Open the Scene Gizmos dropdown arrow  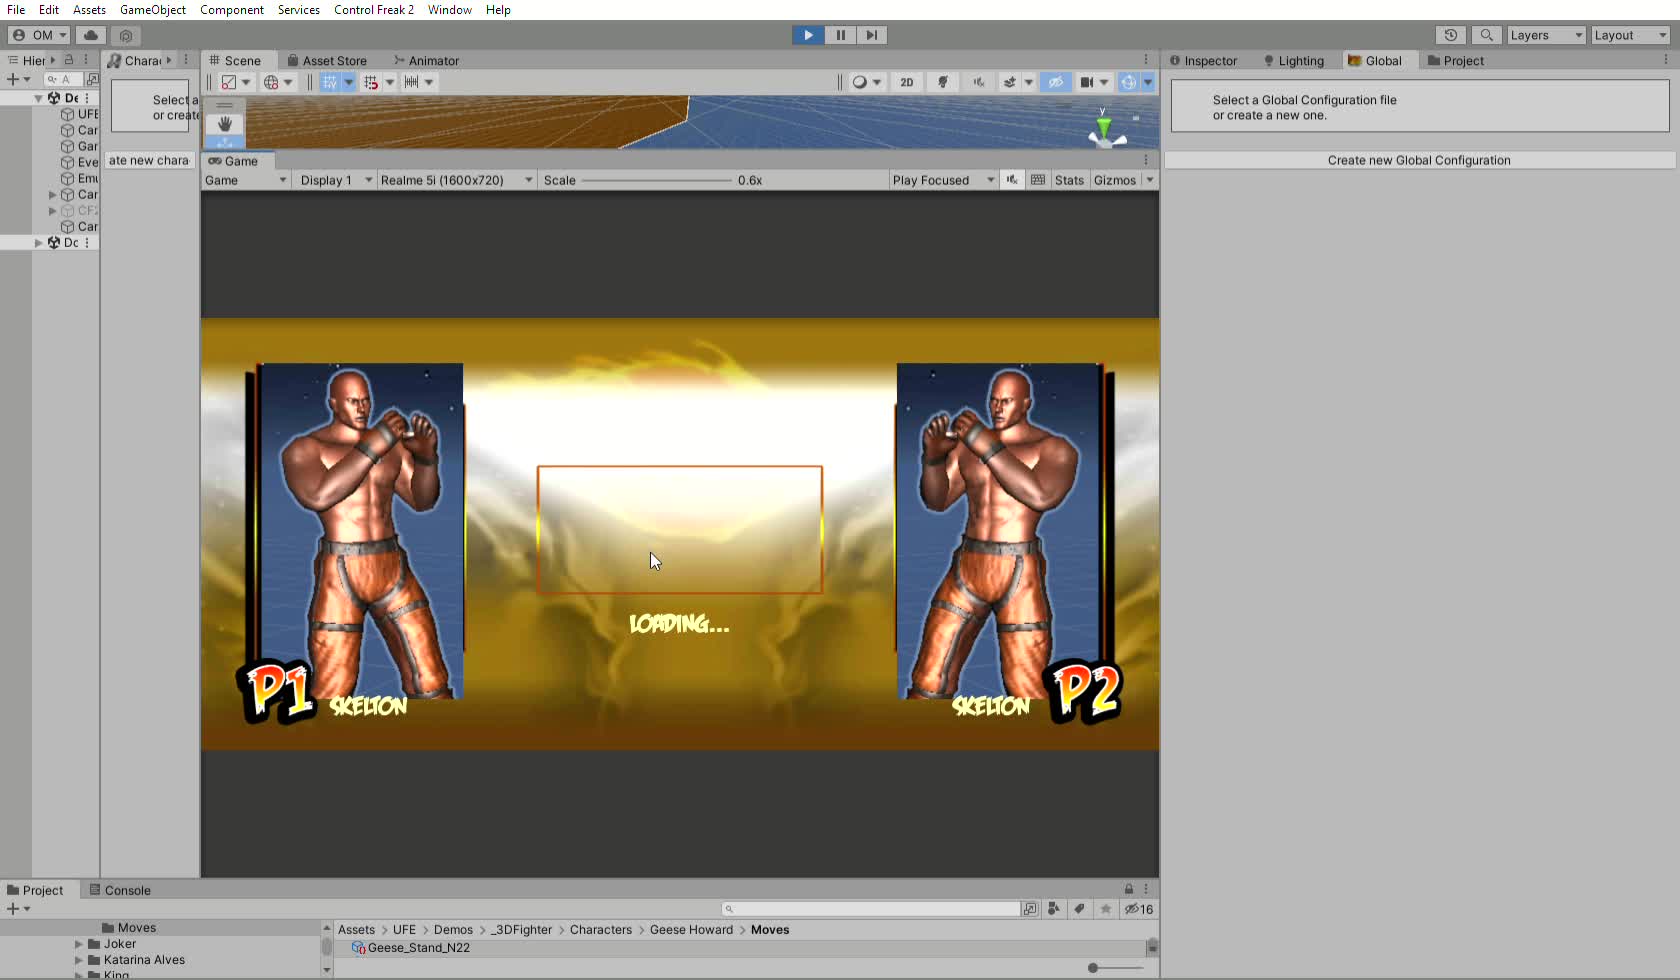click(x=1148, y=83)
